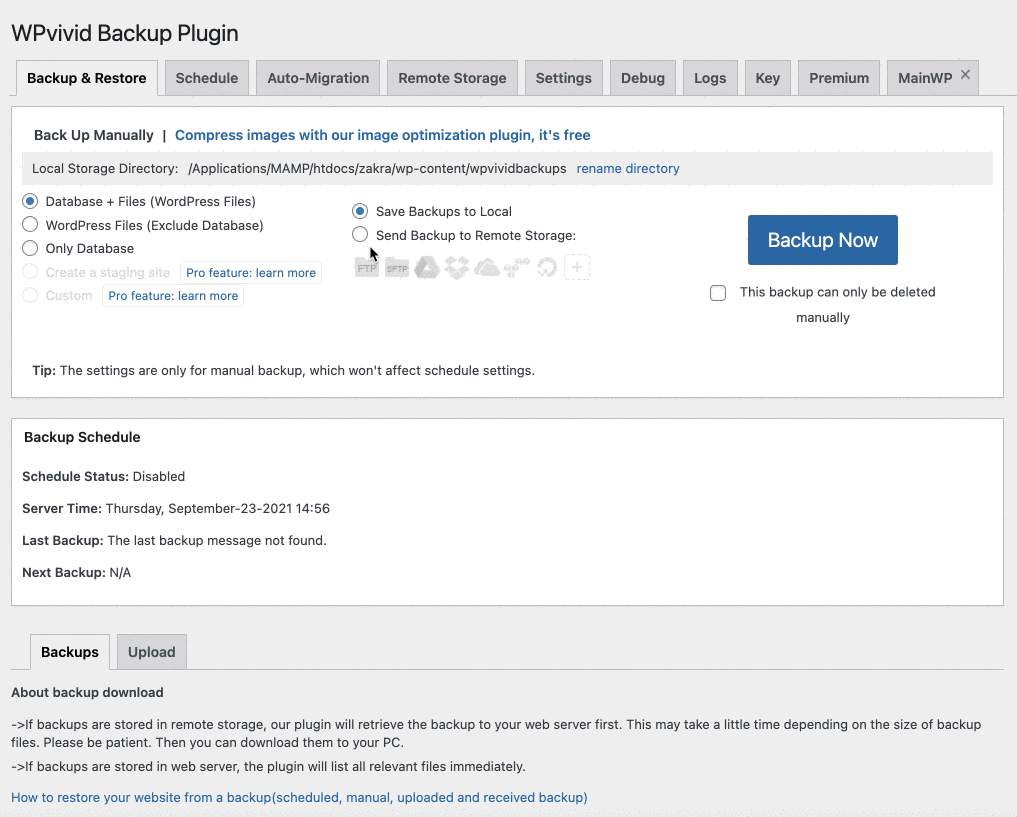Choose the Google Drive storage icon
This screenshot has width=1017, height=817.
click(427, 267)
